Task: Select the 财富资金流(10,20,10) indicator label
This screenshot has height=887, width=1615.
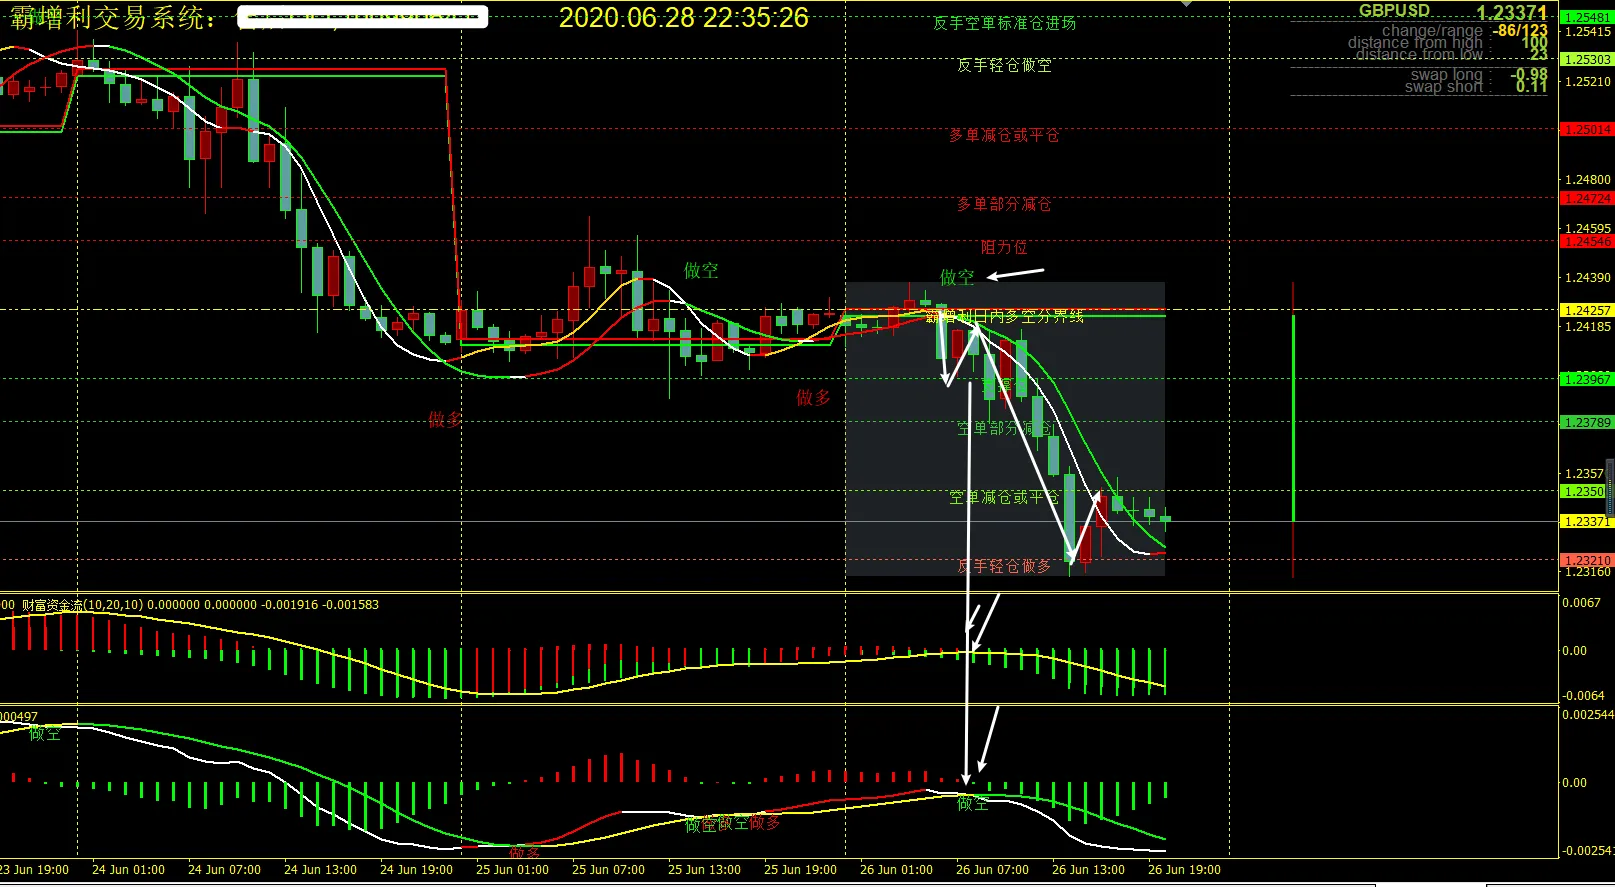Action: 83,605
